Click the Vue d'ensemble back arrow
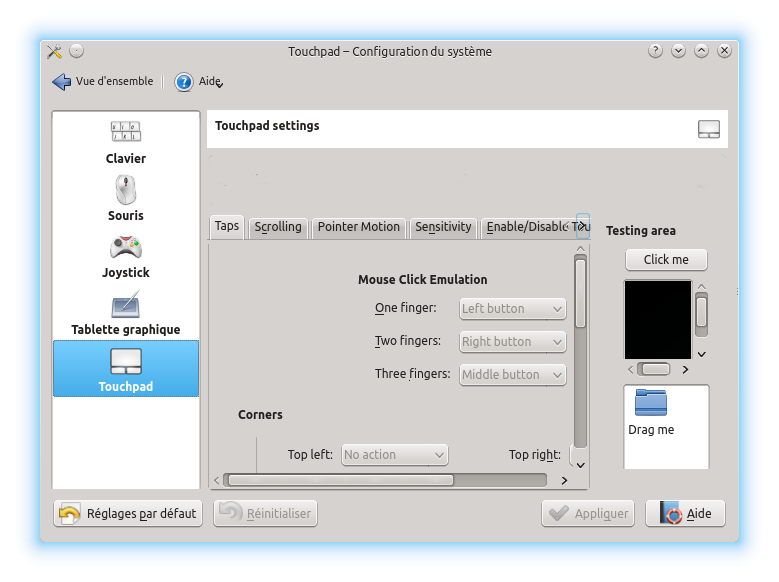Image resolution: width=779 pixels, height=582 pixels. pos(62,82)
